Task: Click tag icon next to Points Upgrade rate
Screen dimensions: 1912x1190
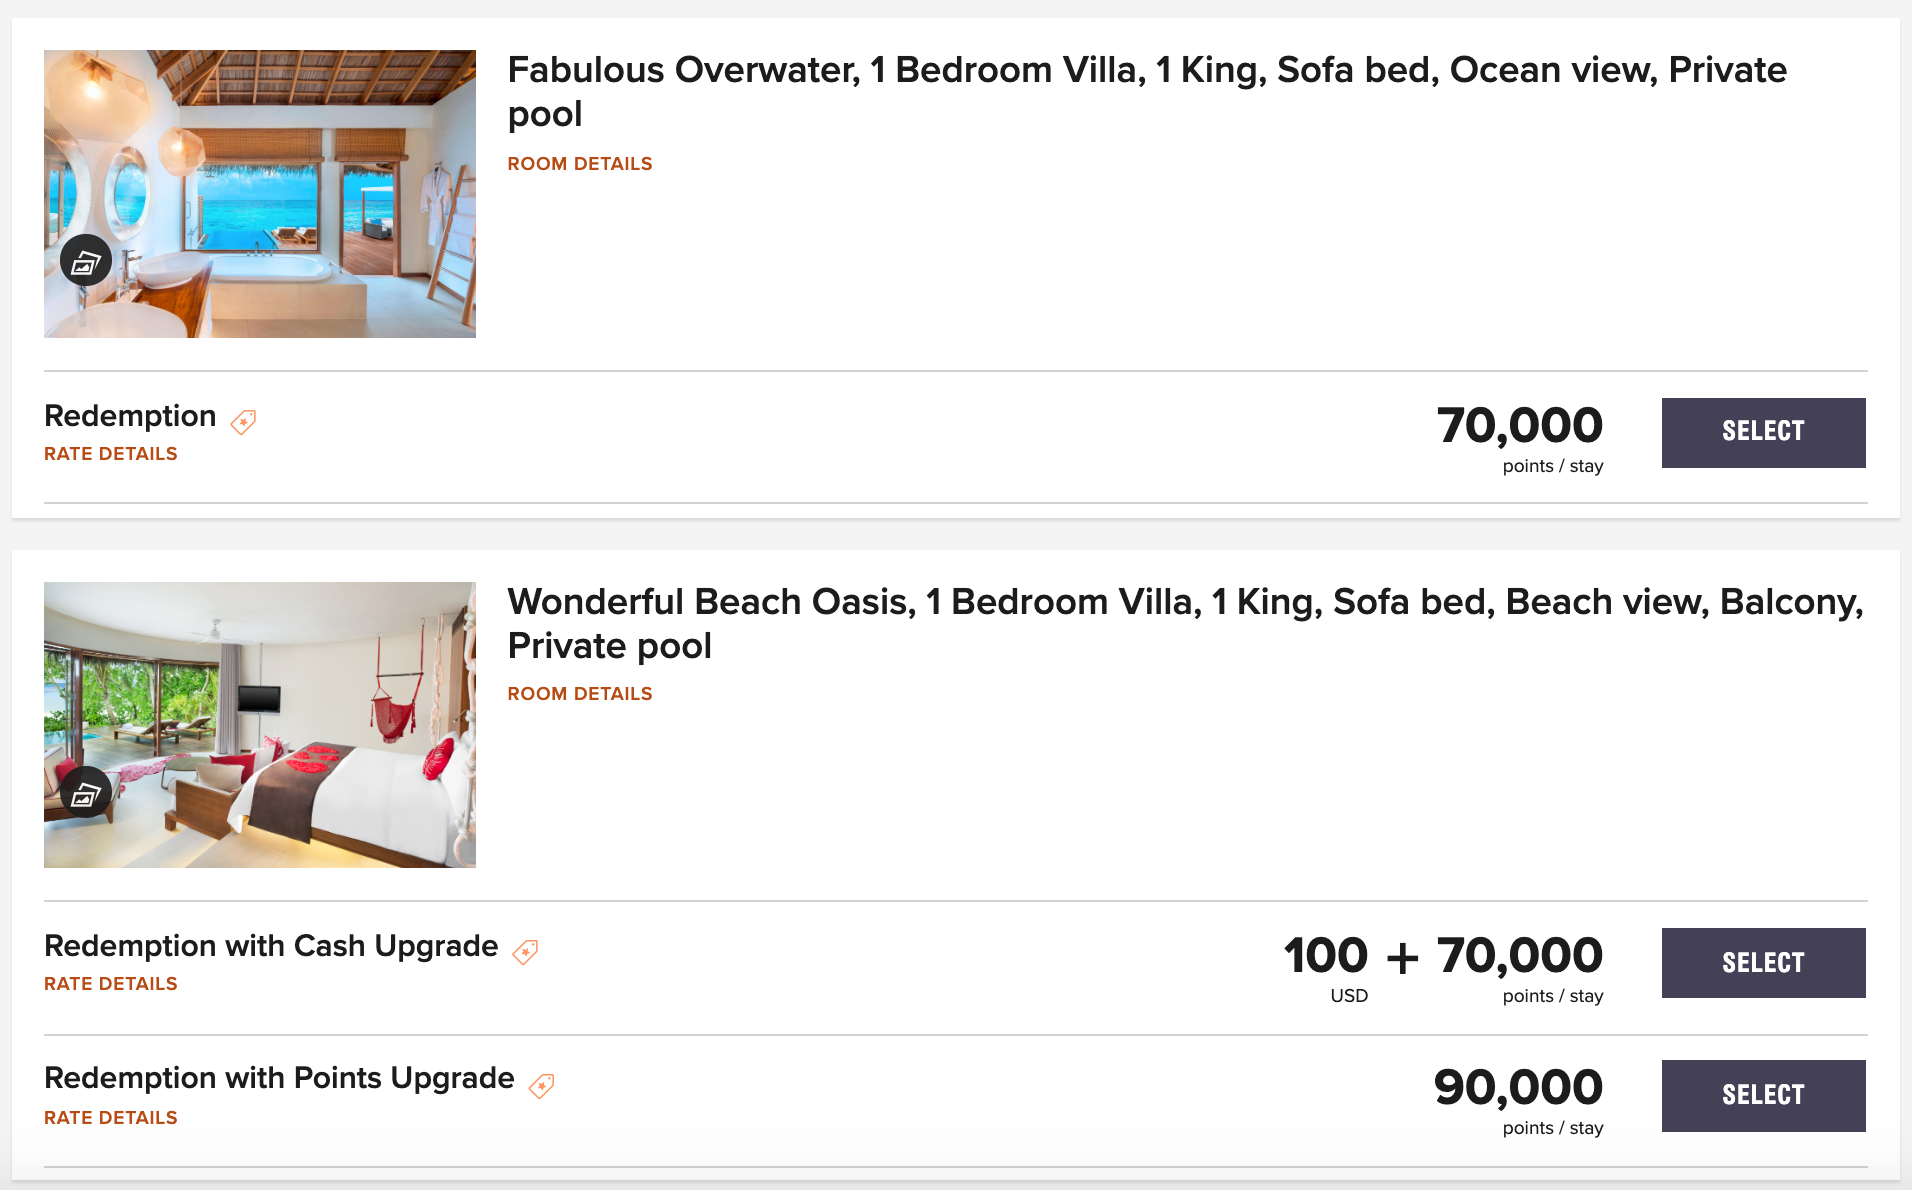Action: coord(541,1086)
